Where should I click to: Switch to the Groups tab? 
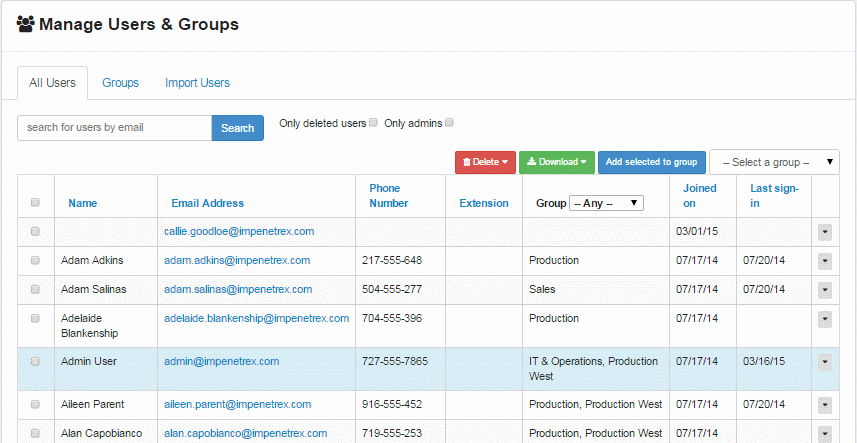click(x=121, y=83)
